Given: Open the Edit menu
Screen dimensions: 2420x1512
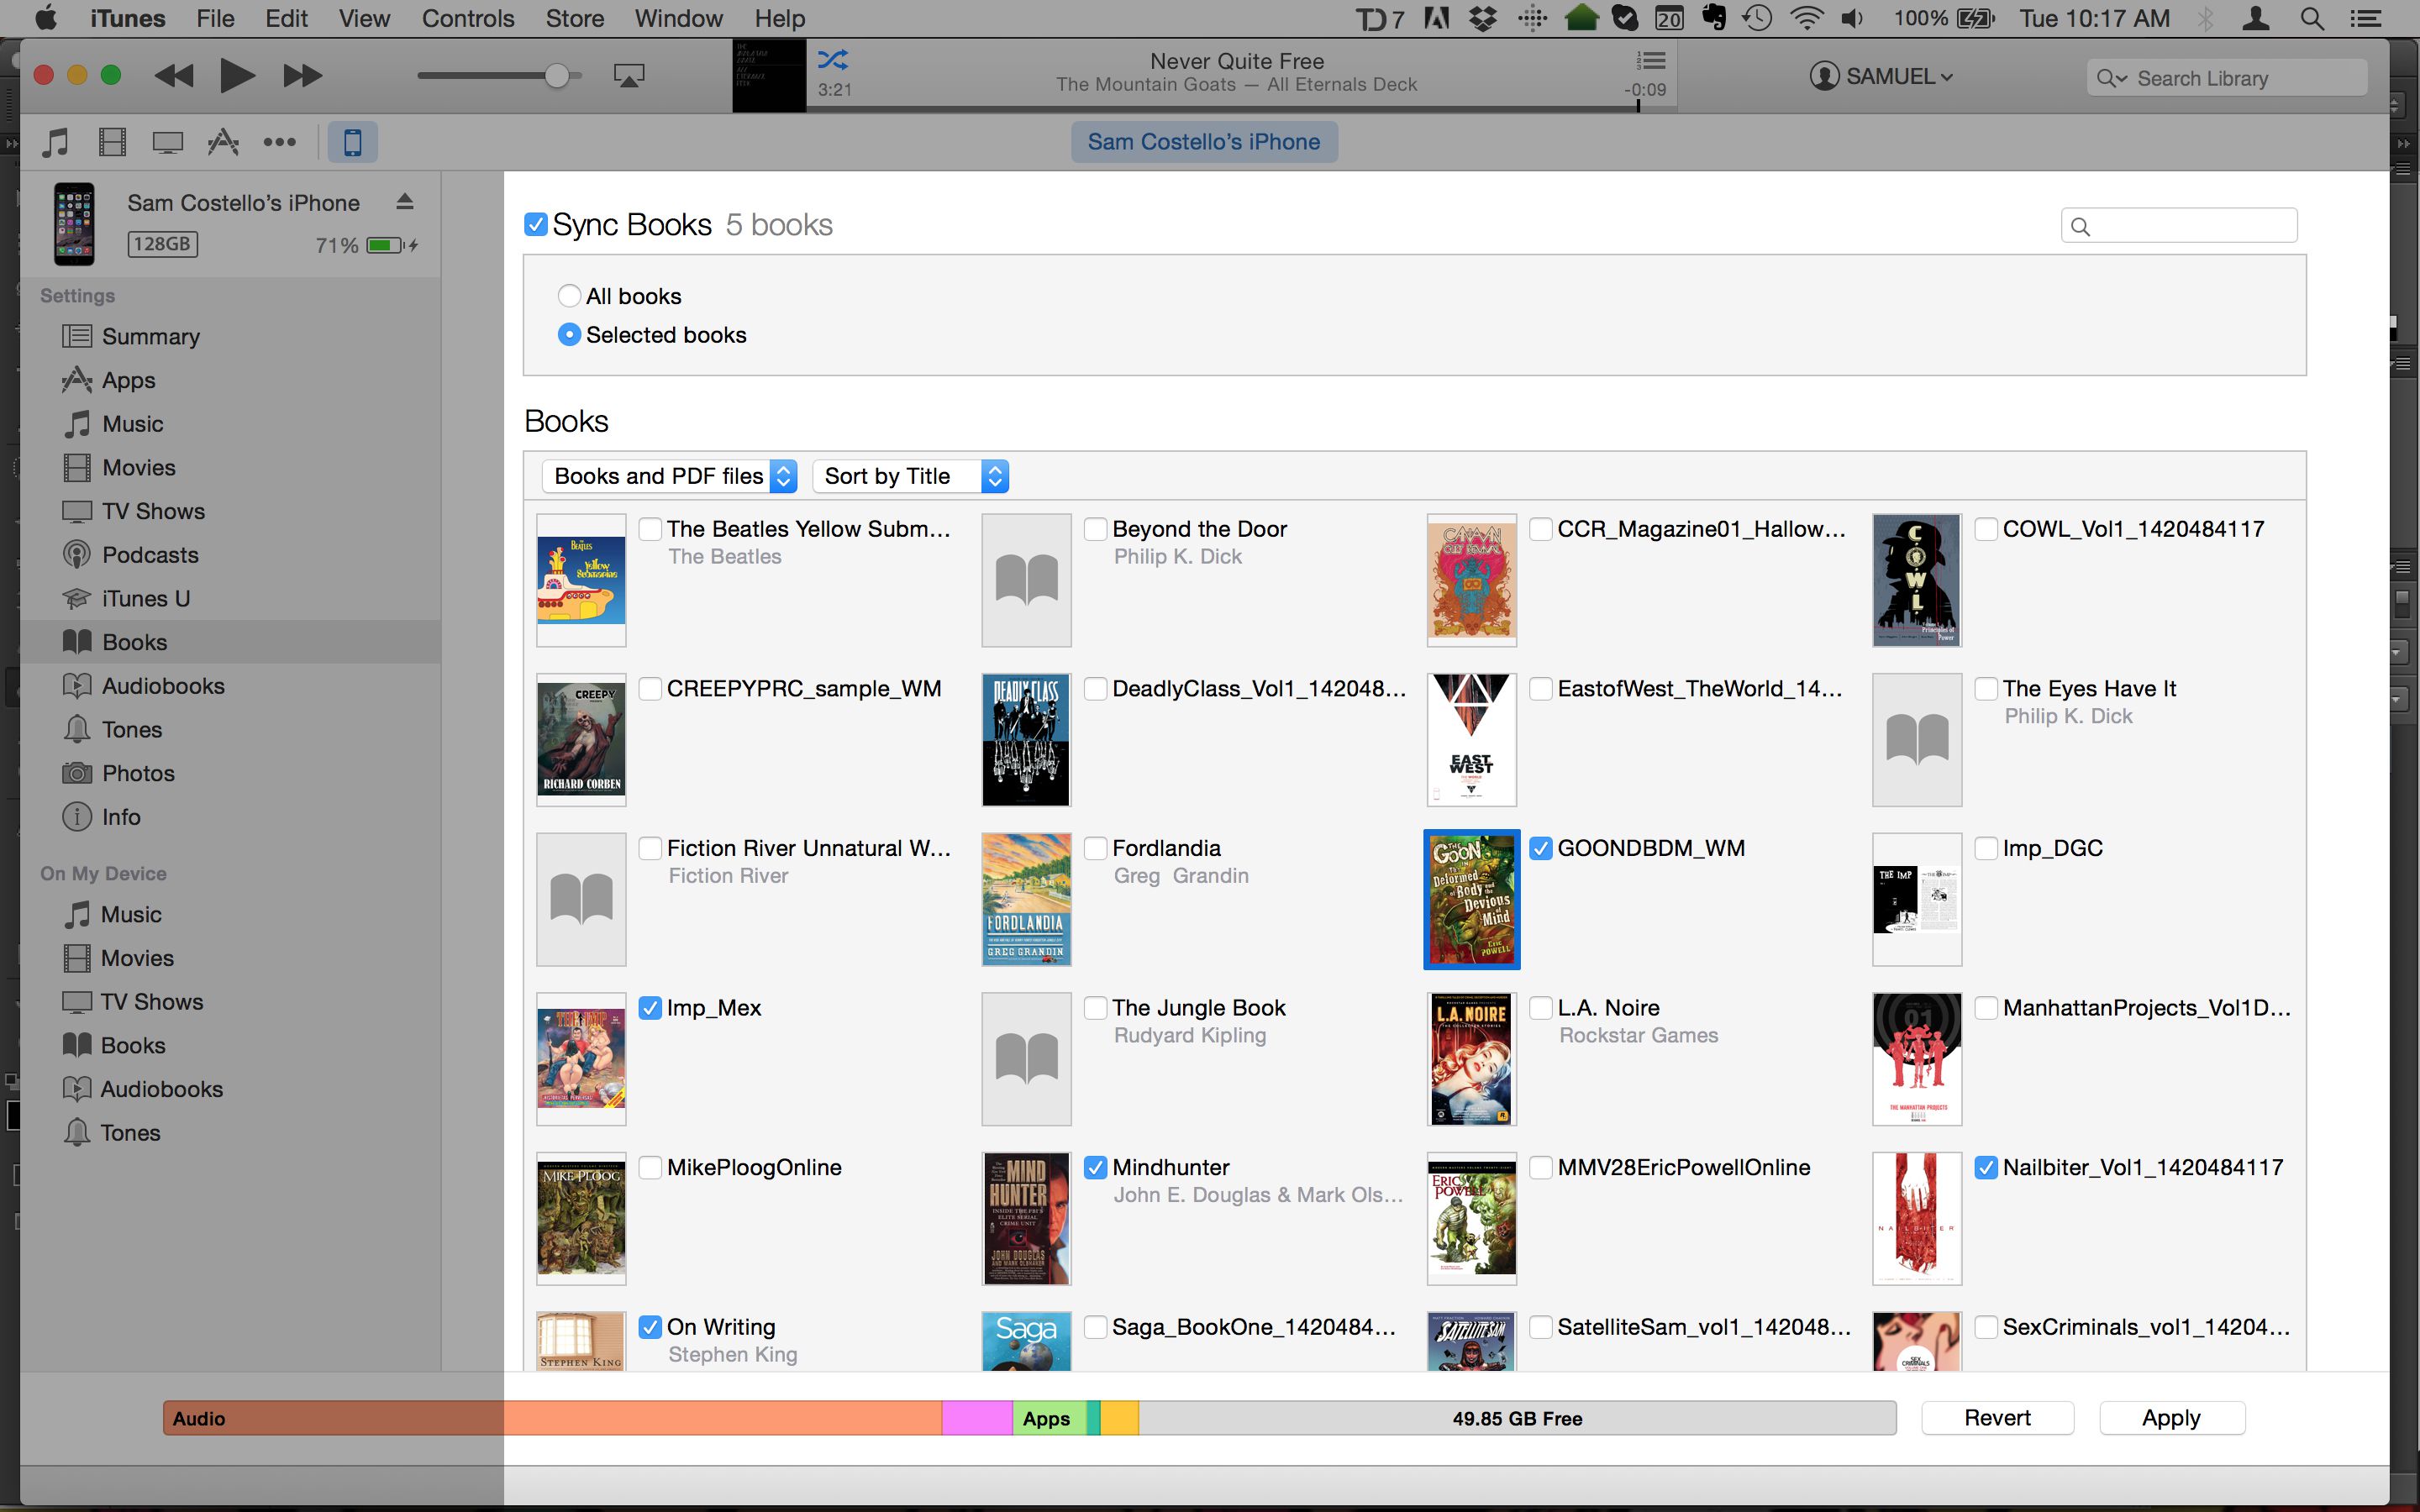Looking at the screenshot, I should pos(286,18).
